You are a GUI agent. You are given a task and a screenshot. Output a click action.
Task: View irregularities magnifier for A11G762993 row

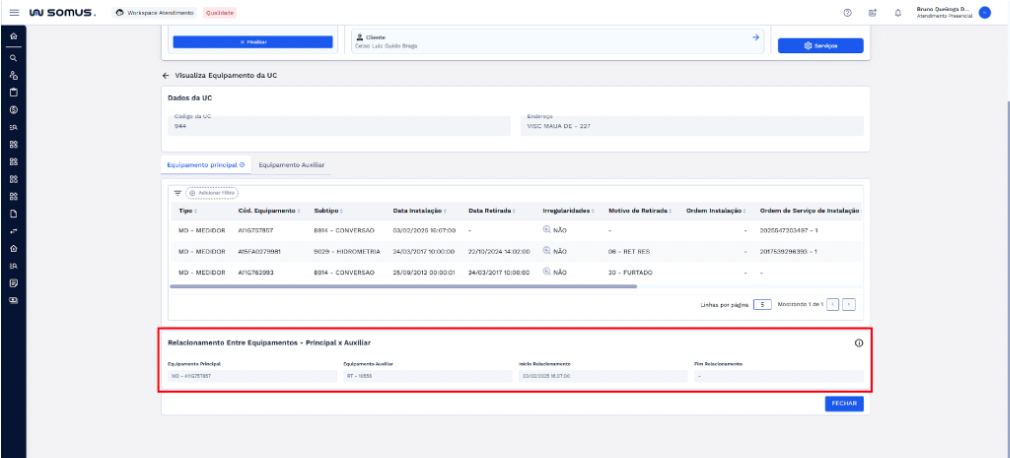(x=547, y=272)
